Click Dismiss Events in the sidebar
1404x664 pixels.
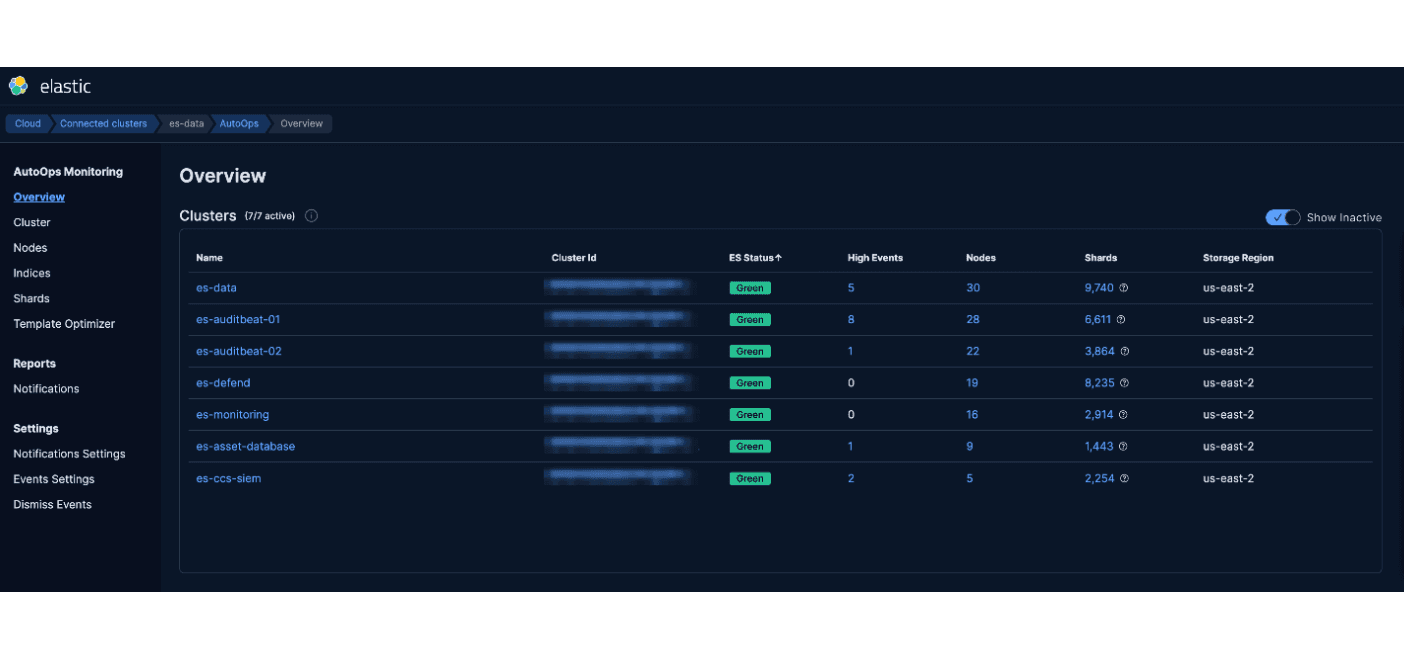tap(52, 504)
